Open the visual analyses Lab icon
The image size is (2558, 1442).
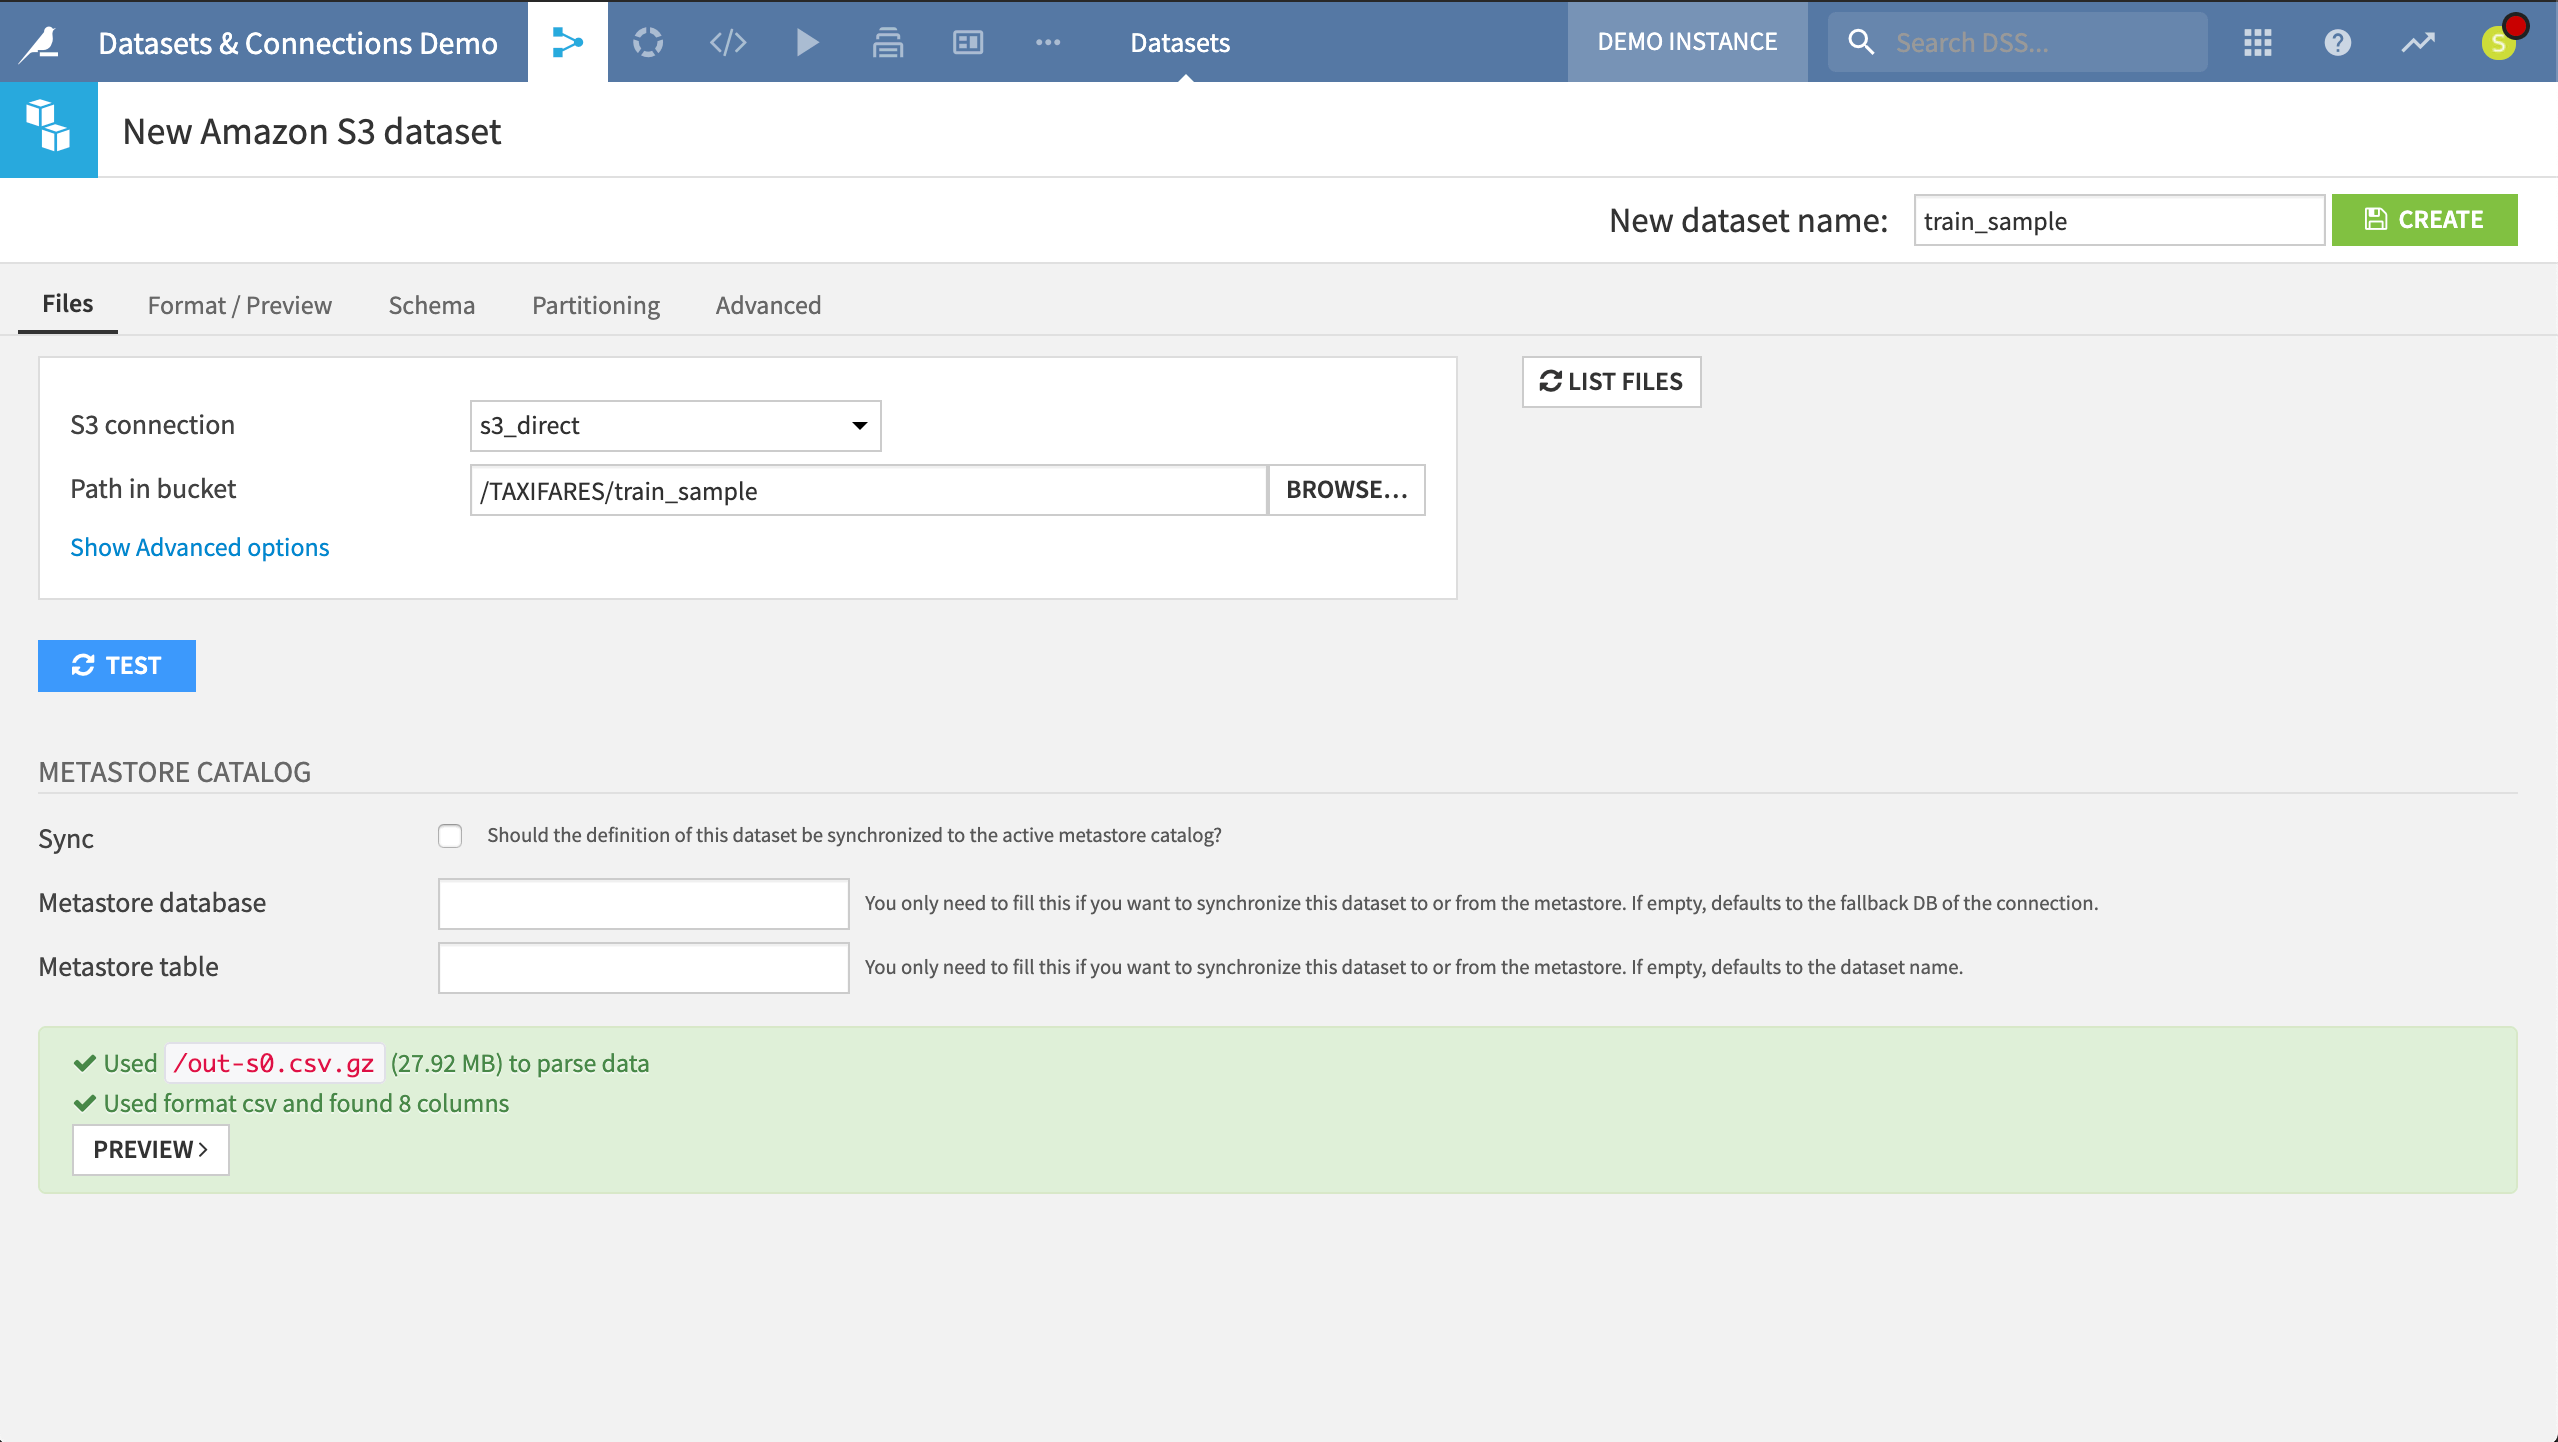[x=646, y=42]
